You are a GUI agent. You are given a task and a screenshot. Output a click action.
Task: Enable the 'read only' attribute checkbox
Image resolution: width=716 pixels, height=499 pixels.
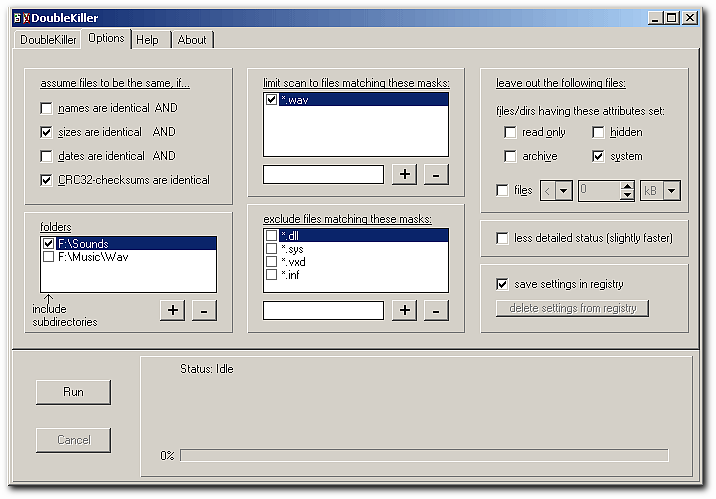(x=510, y=132)
